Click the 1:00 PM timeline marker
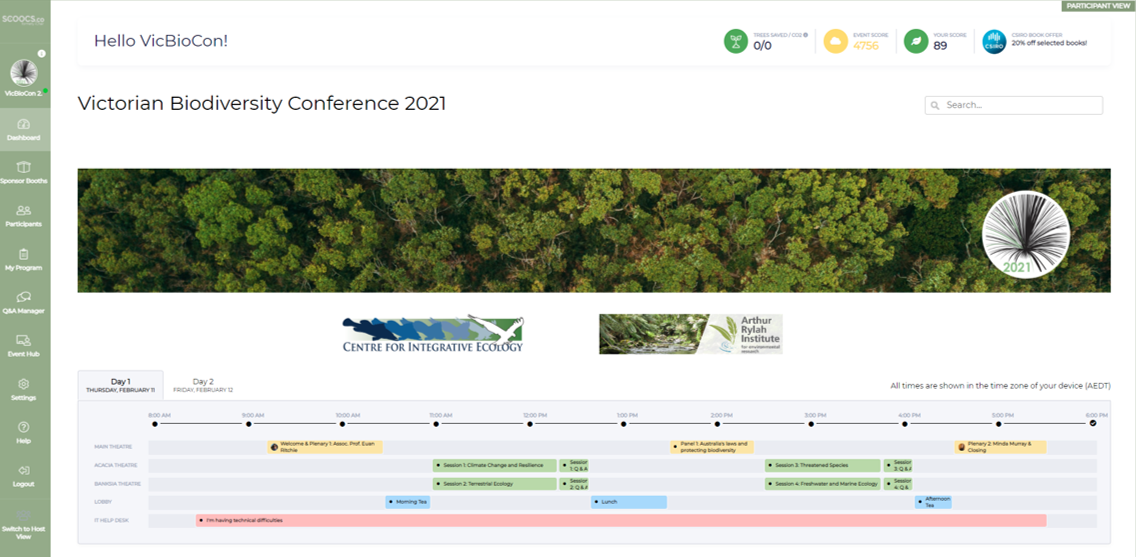The height and width of the screenshot is (557, 1136). coord(624,424)
